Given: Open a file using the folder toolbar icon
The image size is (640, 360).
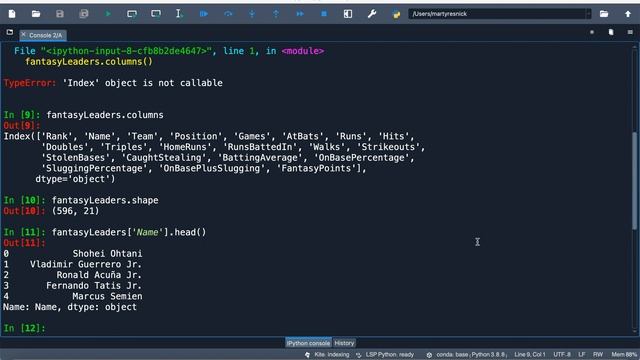Looking at the screenshot, I should click(x=36, y=14).
